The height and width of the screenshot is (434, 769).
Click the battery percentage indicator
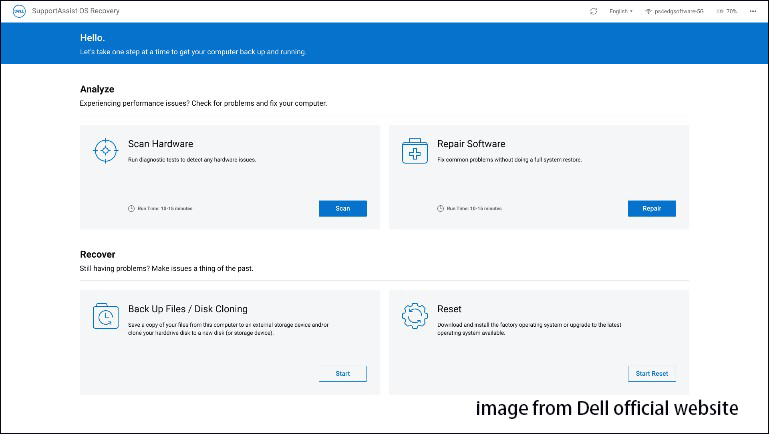pyautogui.click(x=727, y=11)
